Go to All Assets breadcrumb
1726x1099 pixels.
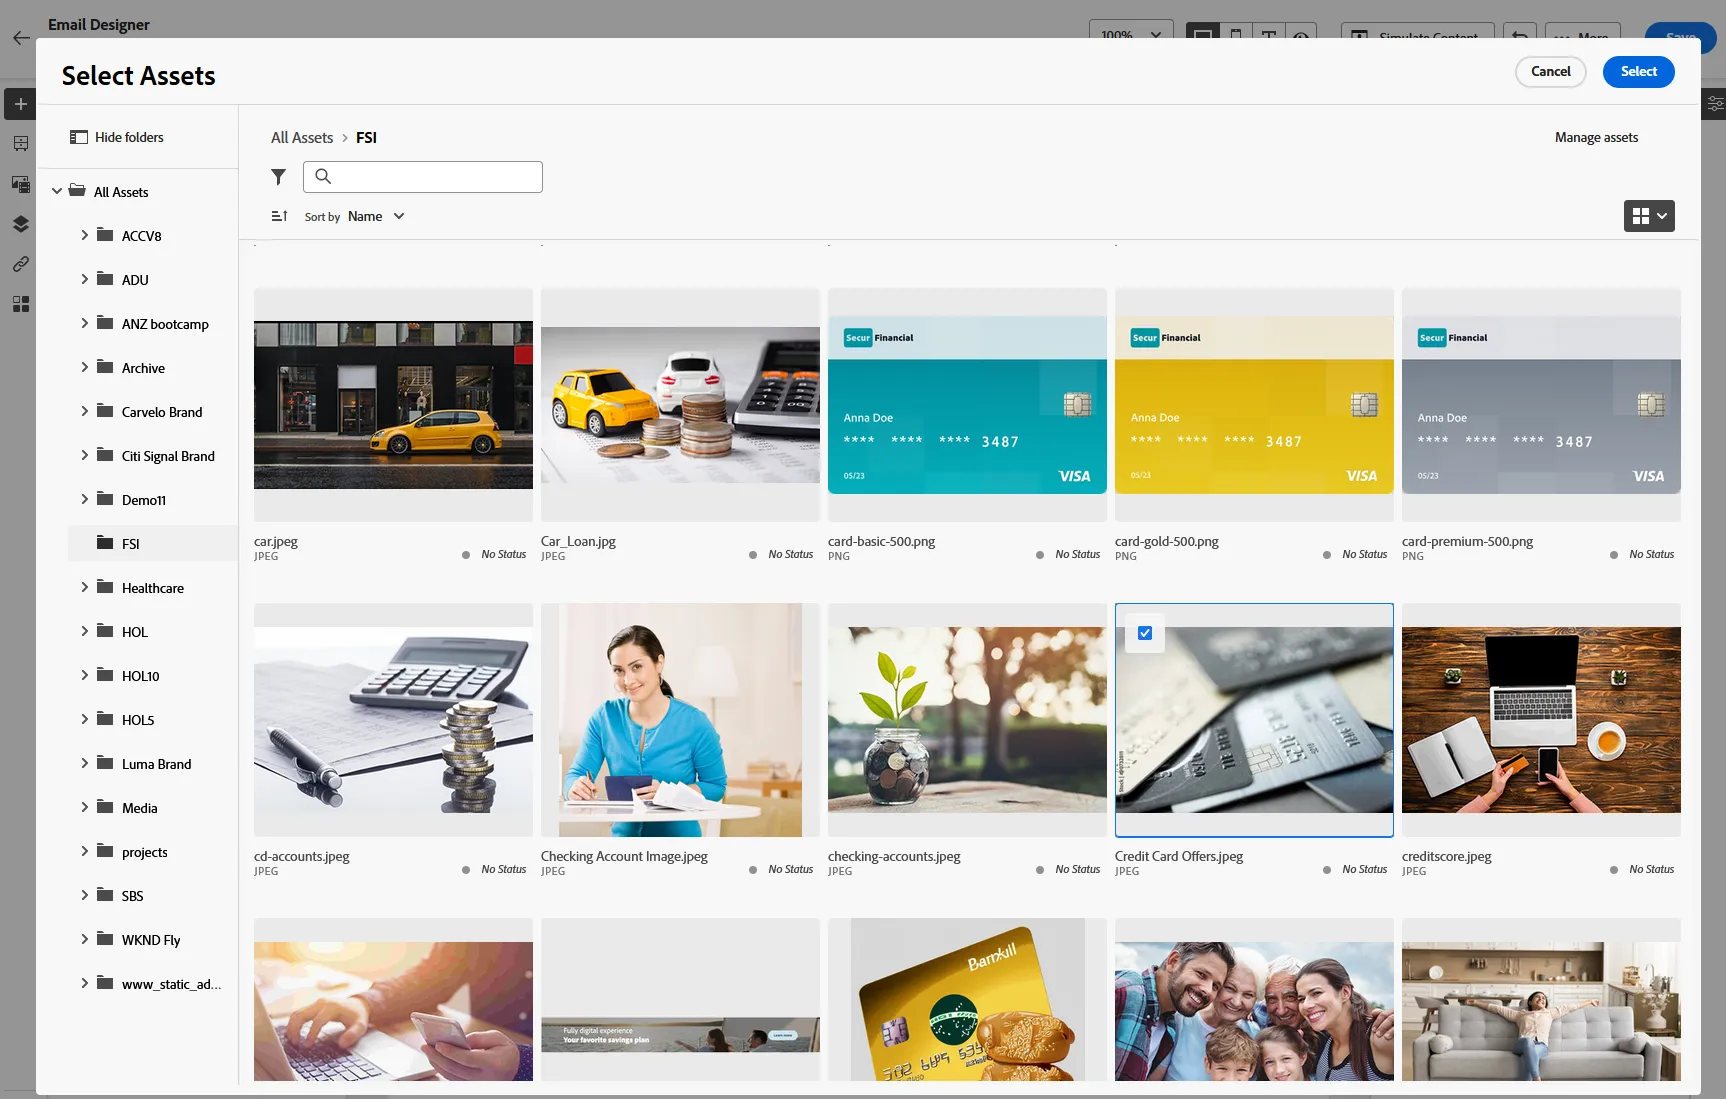(x=302, y=138)
